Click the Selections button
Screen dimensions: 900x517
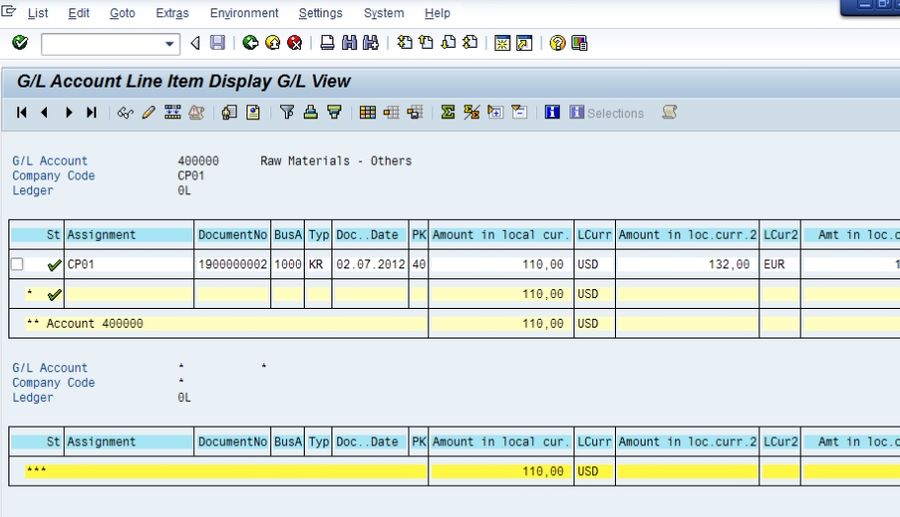coord(607,113)
